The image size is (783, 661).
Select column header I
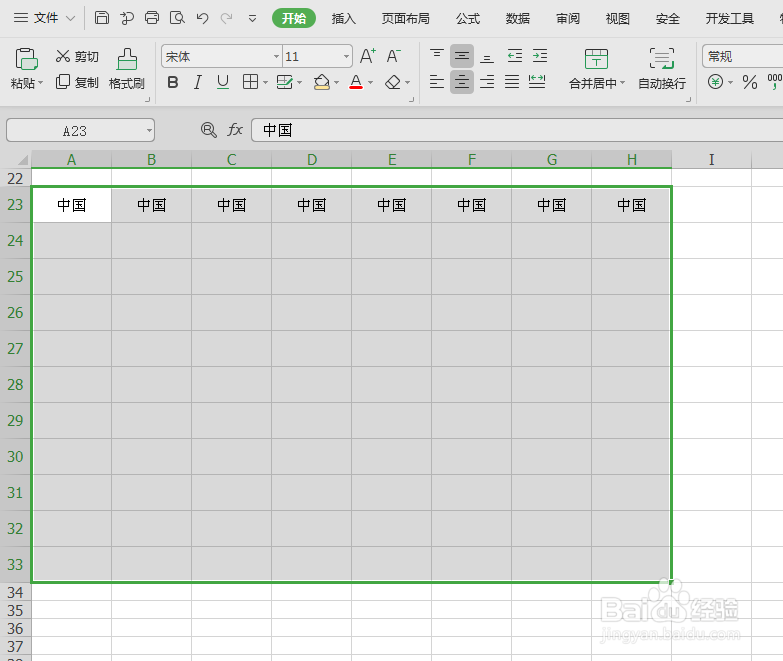click(712, 160)
